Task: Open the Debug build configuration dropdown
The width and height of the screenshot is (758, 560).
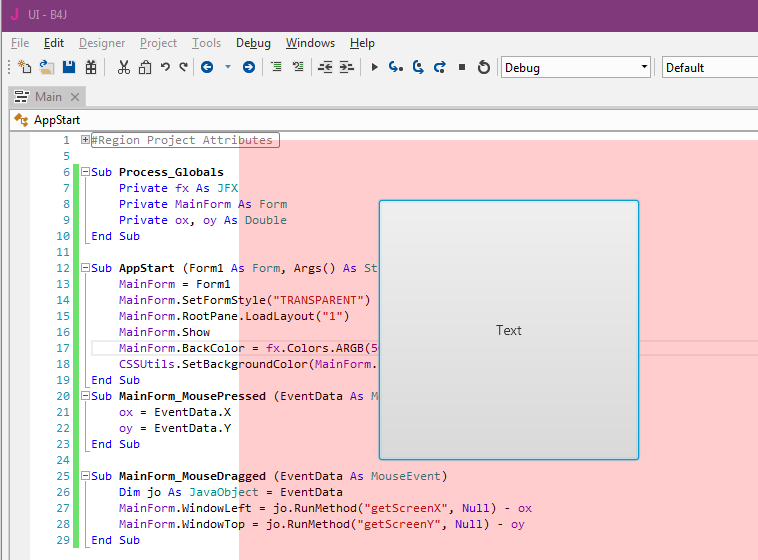Action: coord(576,67)
